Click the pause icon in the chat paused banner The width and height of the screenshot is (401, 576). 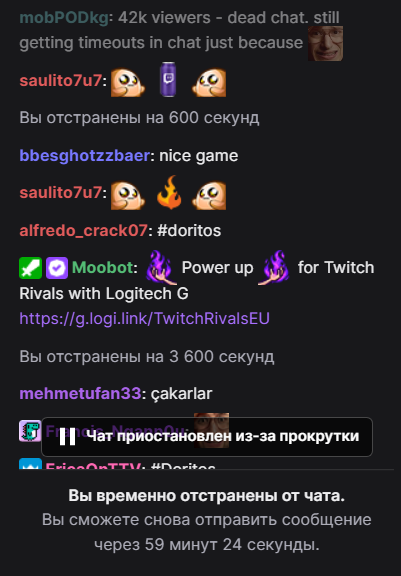click(x=68, y=437)
